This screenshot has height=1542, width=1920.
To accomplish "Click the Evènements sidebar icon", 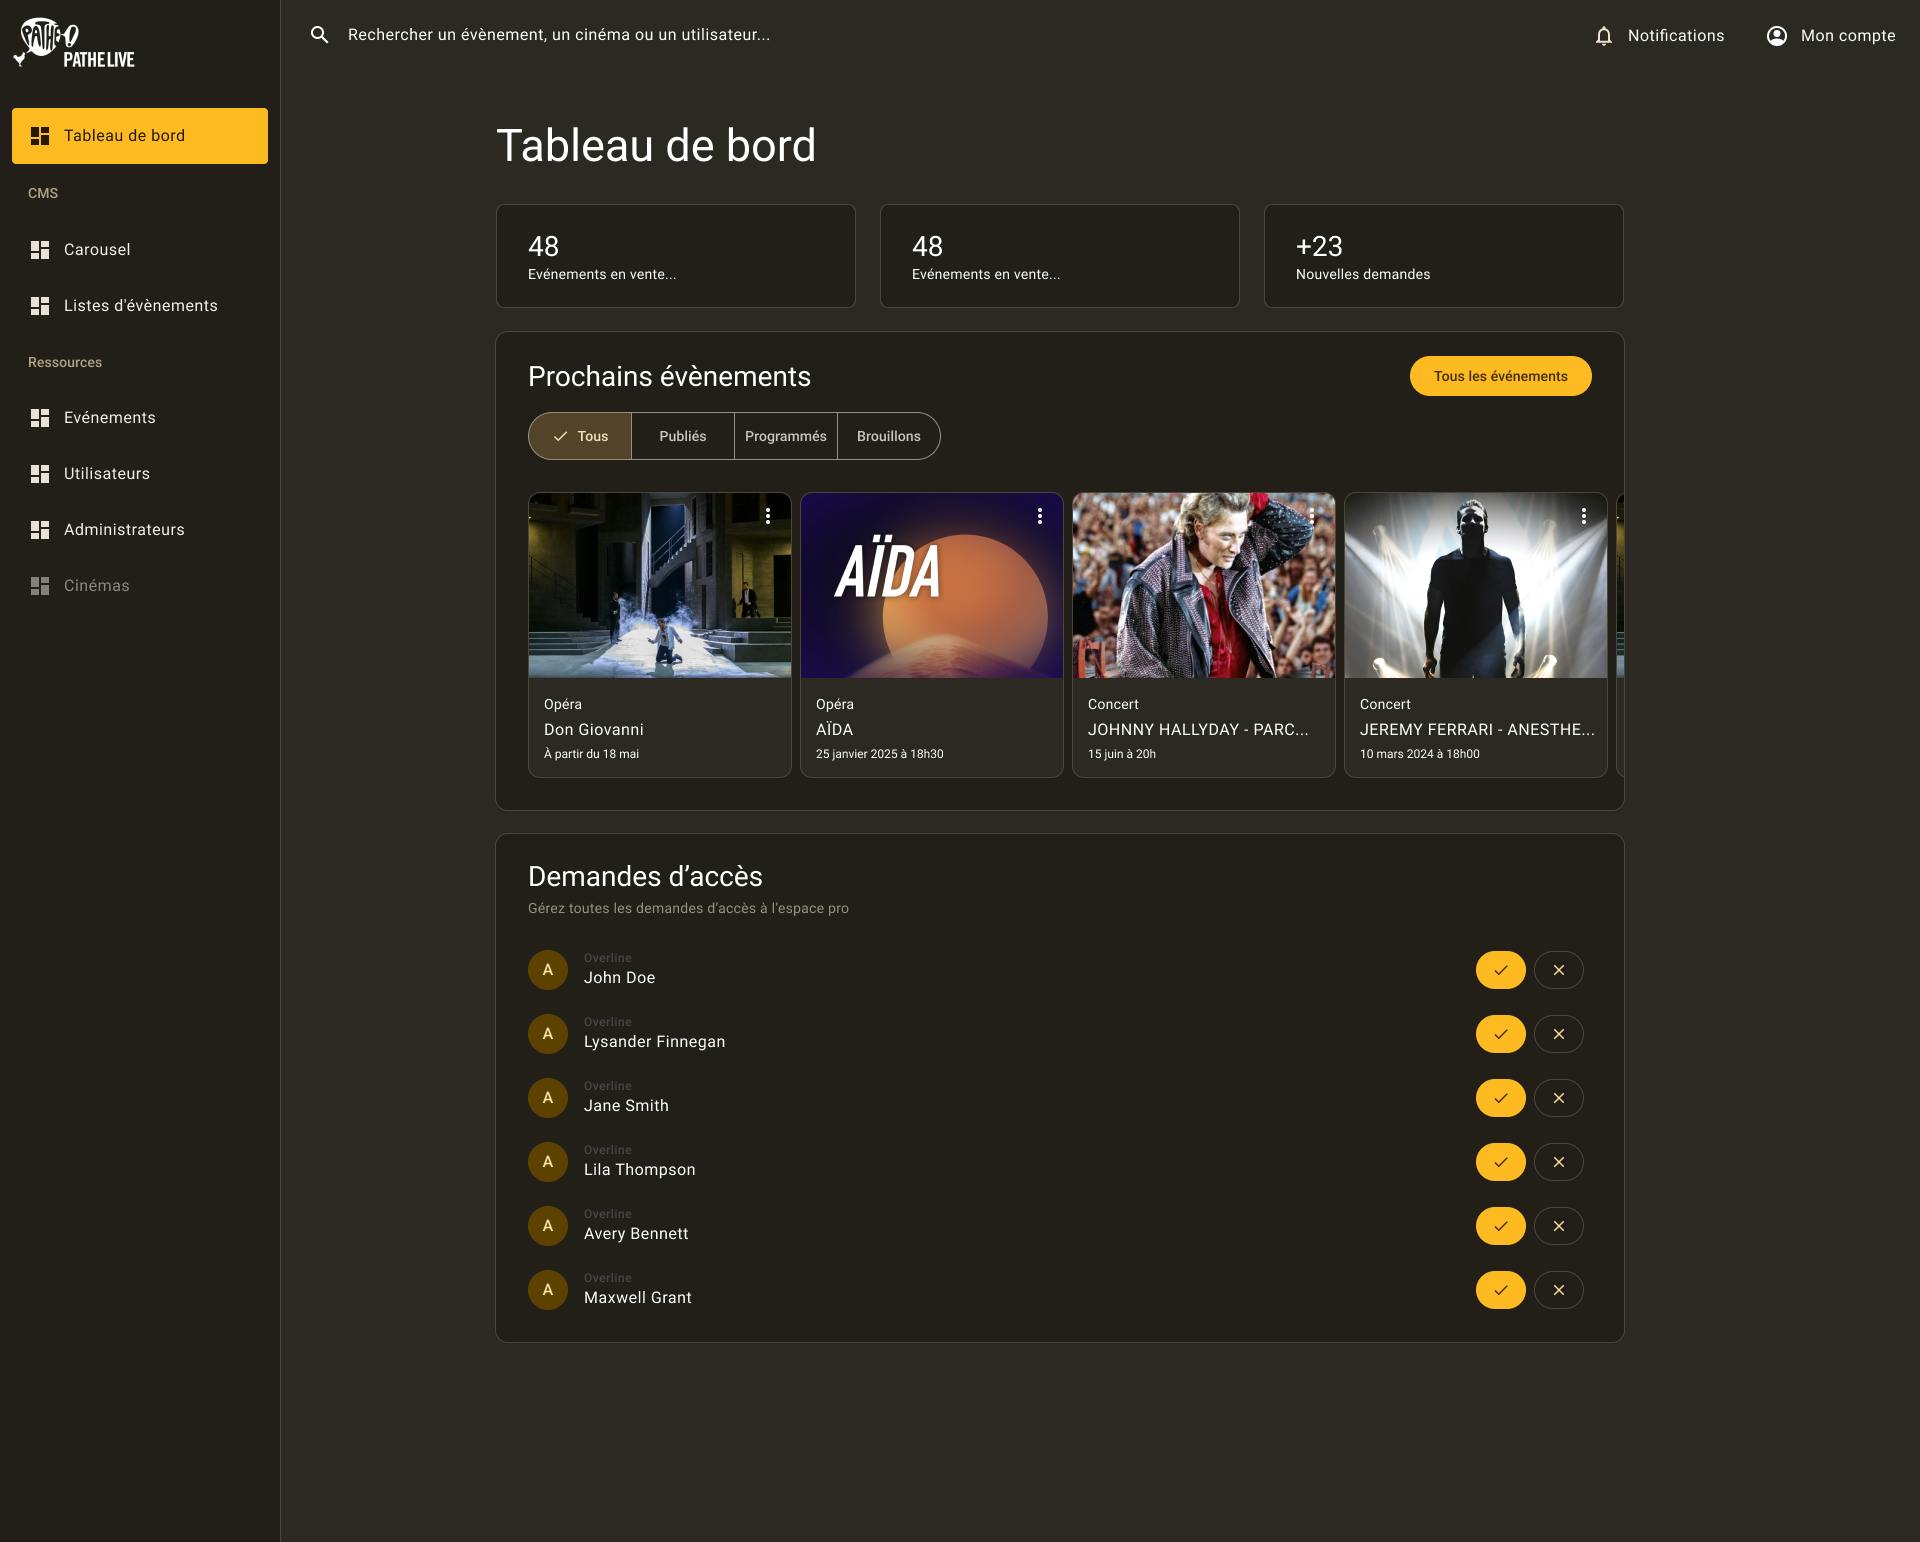I will (39, 417).
